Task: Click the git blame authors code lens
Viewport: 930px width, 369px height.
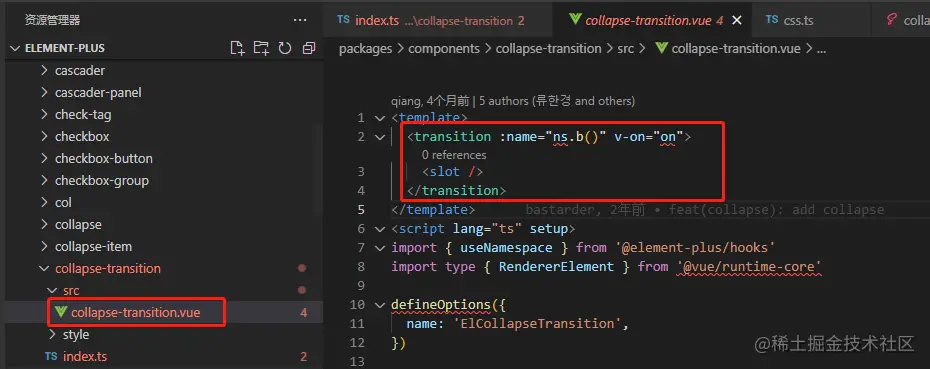Action: 513,101
